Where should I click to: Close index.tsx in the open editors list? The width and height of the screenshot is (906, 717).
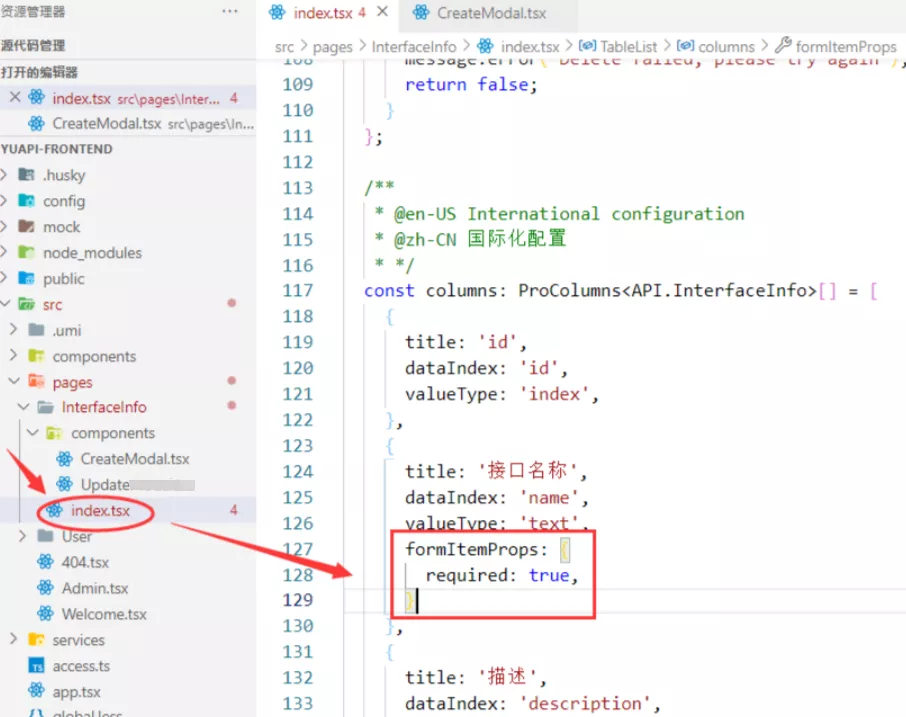pyautogui.click(x=14, y=98)
